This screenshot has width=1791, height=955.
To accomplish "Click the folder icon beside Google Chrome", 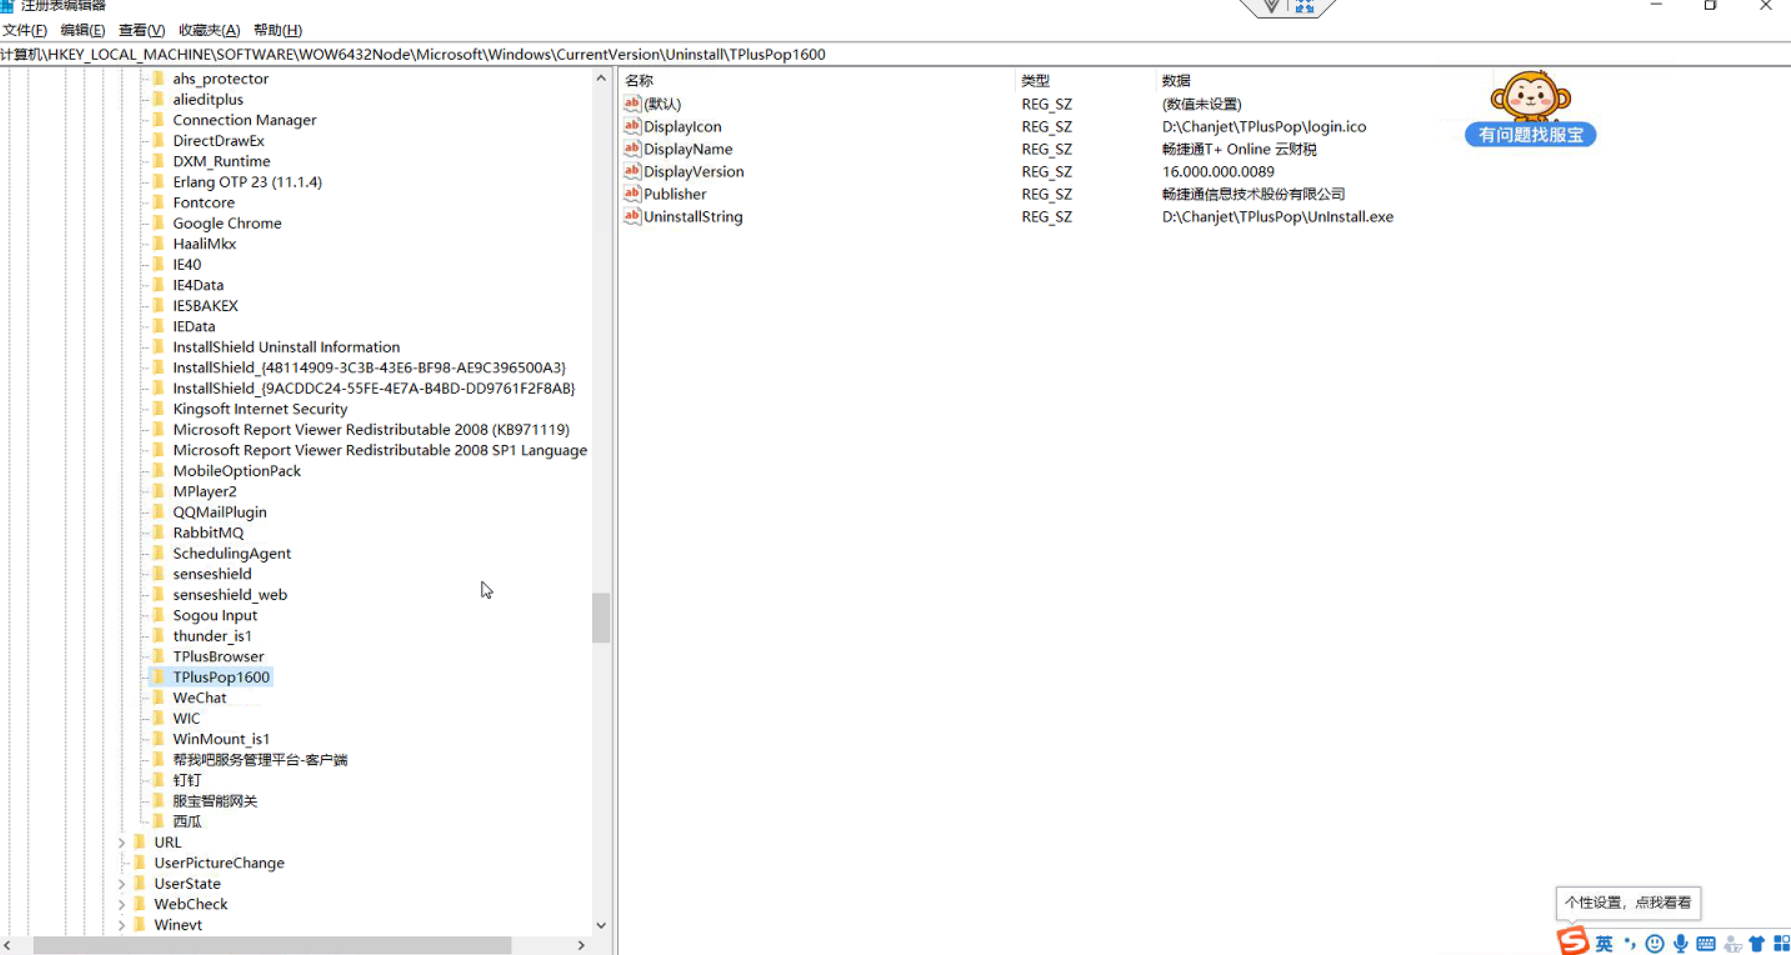I will (158, 222).
